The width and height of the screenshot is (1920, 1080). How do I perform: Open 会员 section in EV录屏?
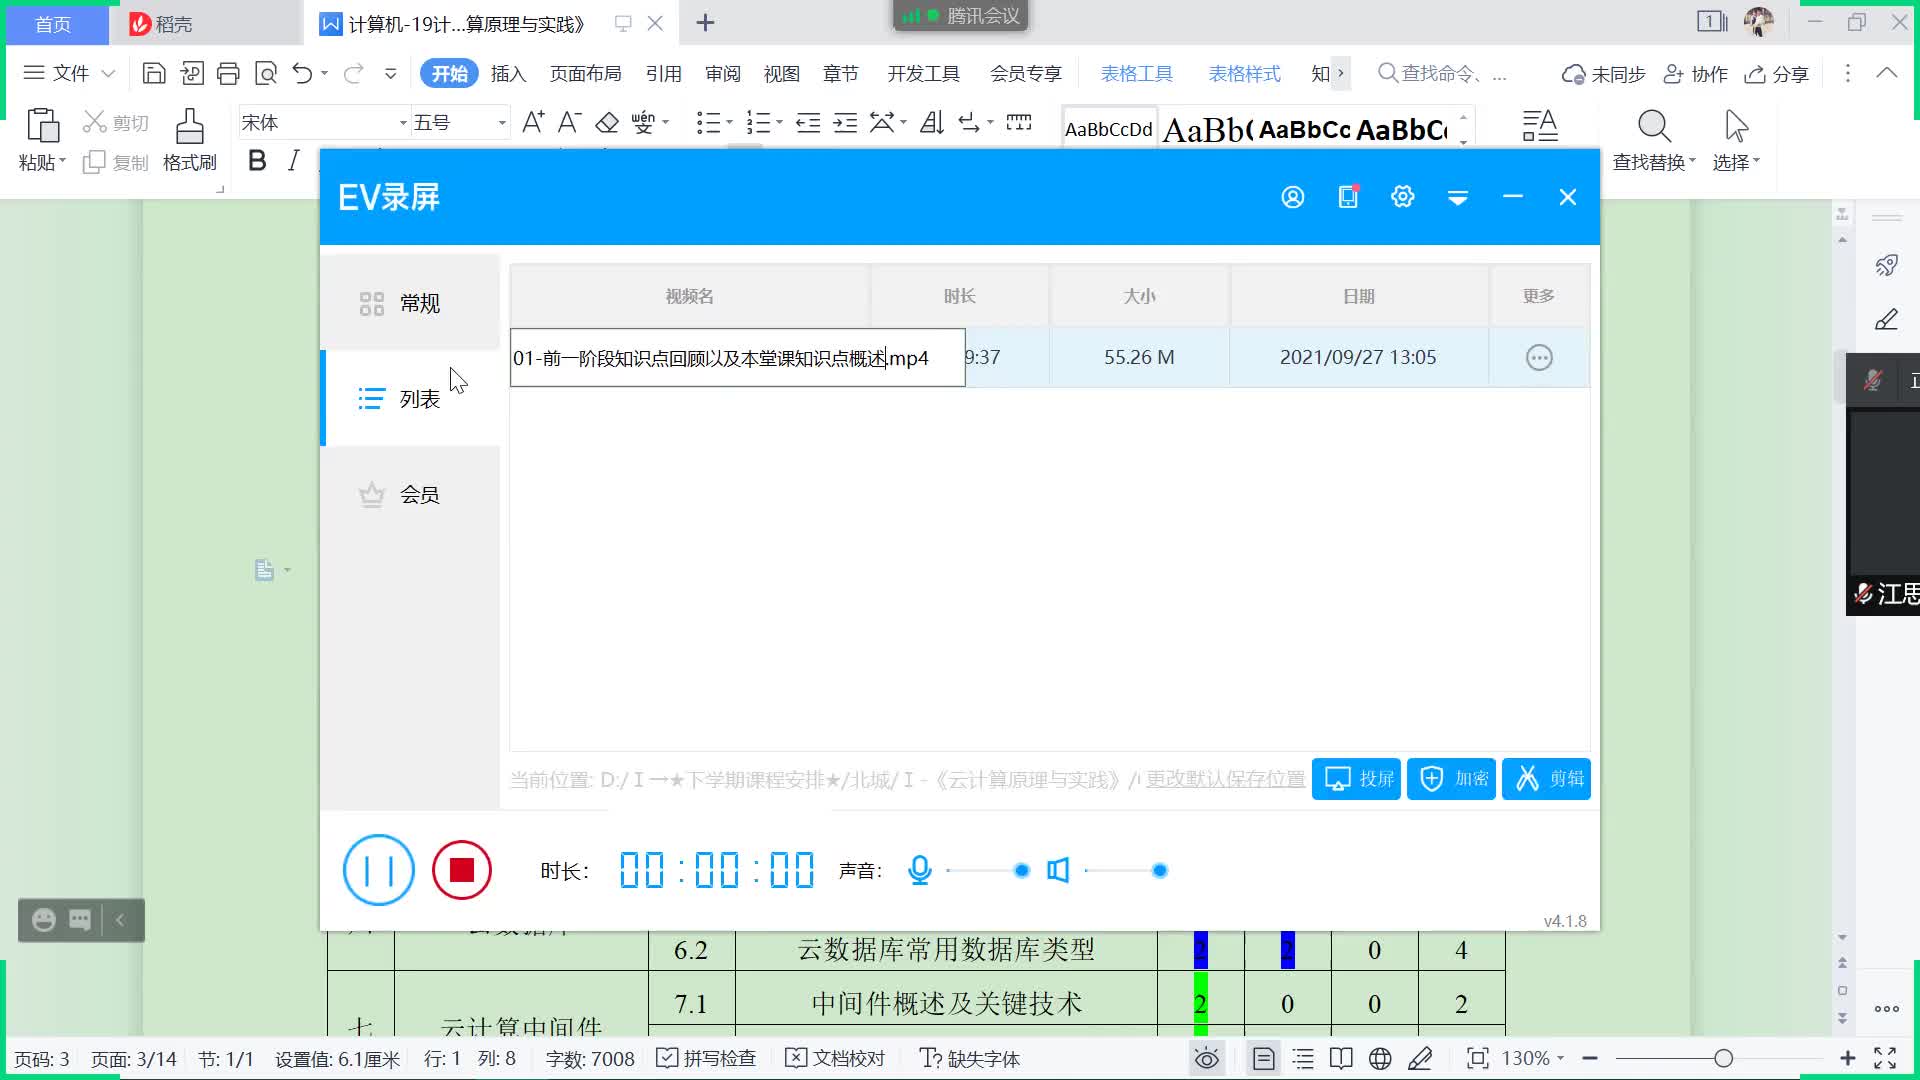click(410, 495)
